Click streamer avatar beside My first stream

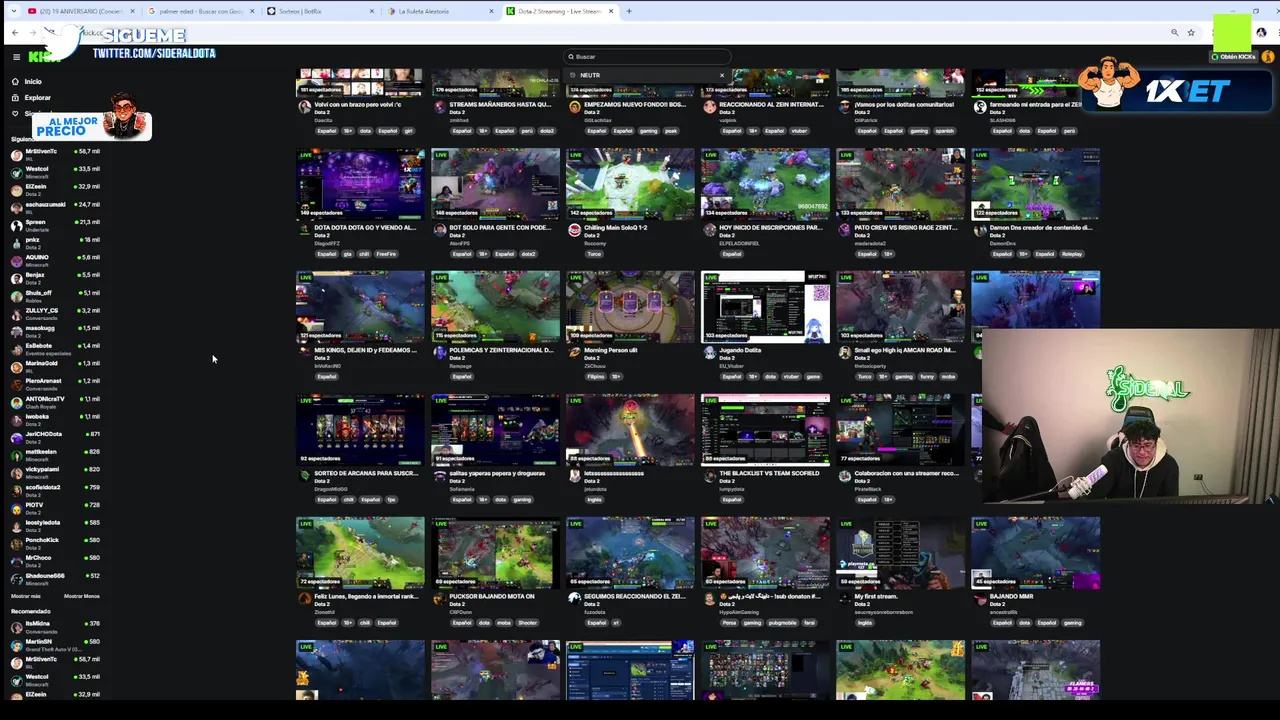pyautogui.click(x=844, y=599)
